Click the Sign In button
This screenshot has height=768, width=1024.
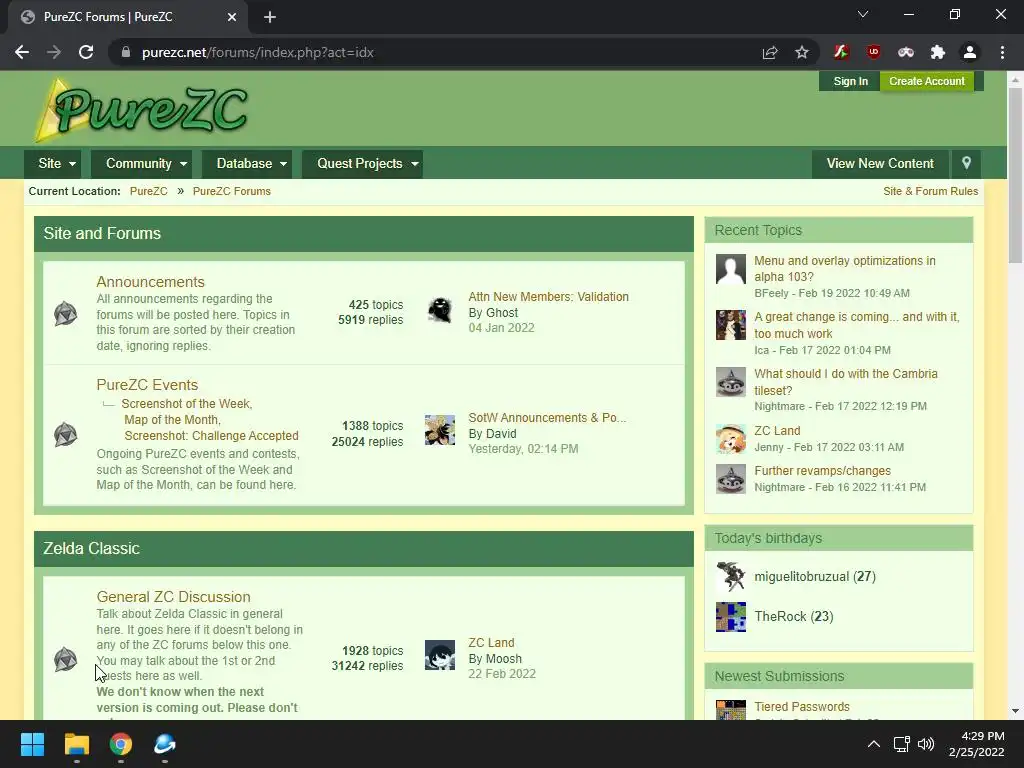pos(850,81)
